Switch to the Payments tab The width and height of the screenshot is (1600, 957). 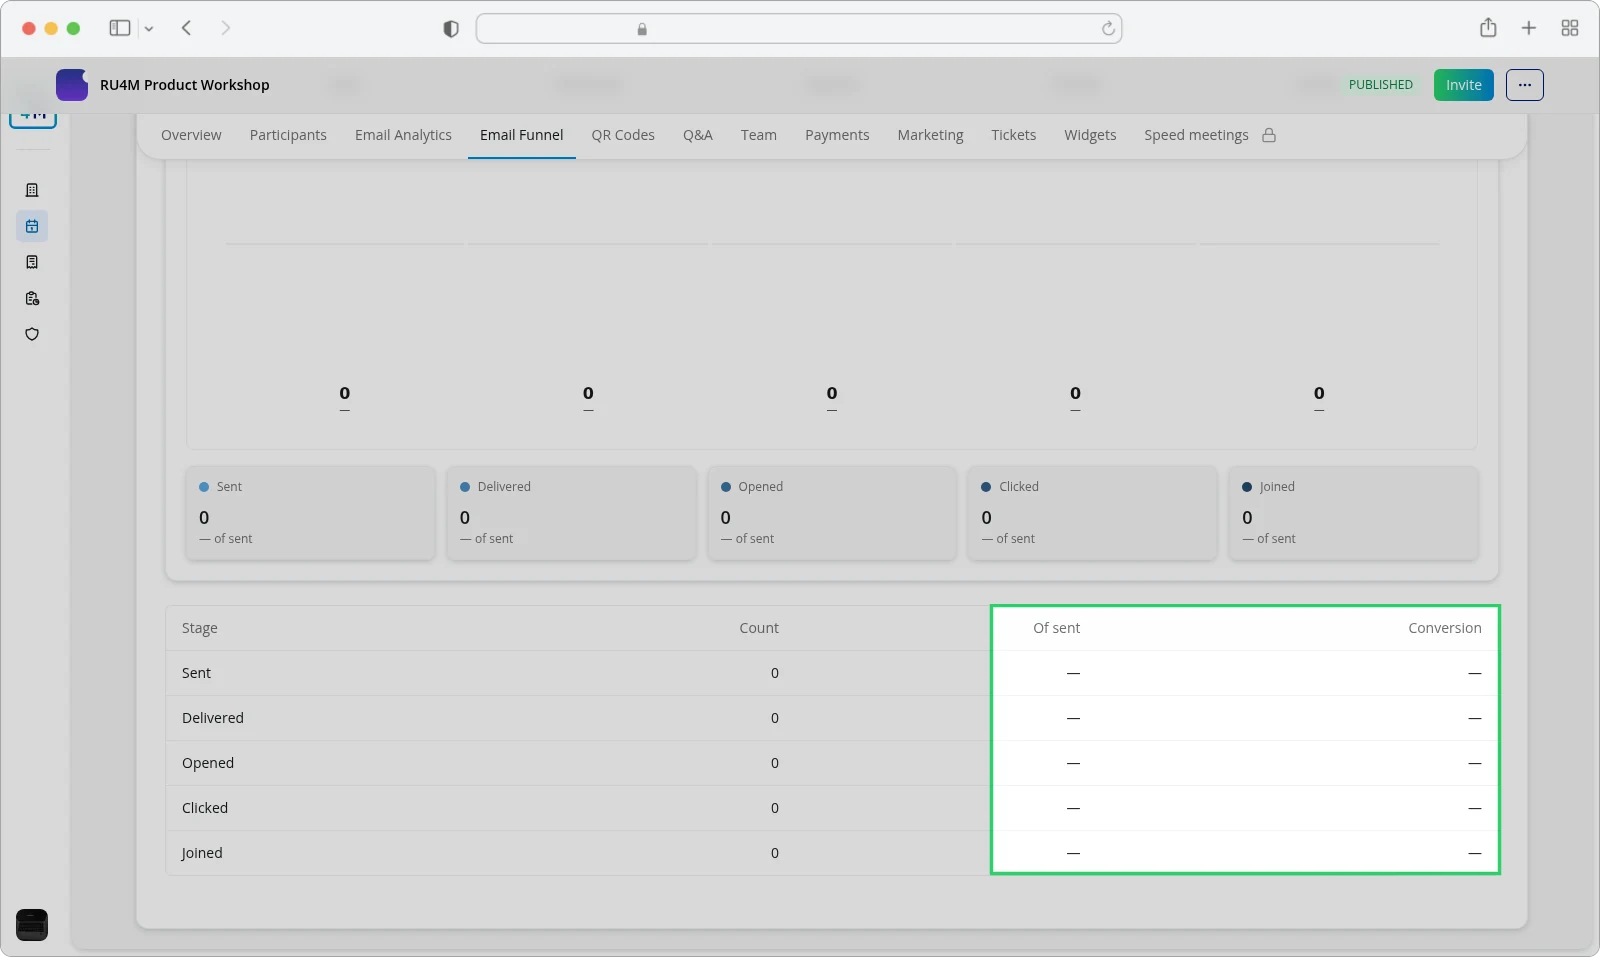click(x=837, y=135)
